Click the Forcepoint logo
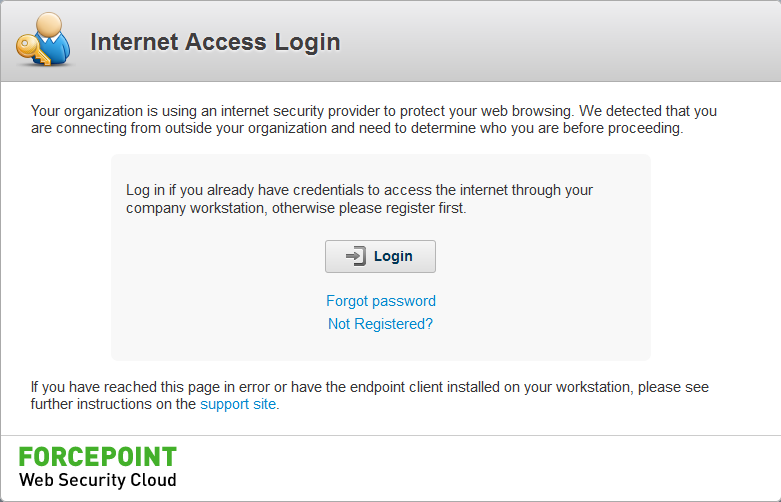This screenshot has height=502, width=781. click(98, 468)
